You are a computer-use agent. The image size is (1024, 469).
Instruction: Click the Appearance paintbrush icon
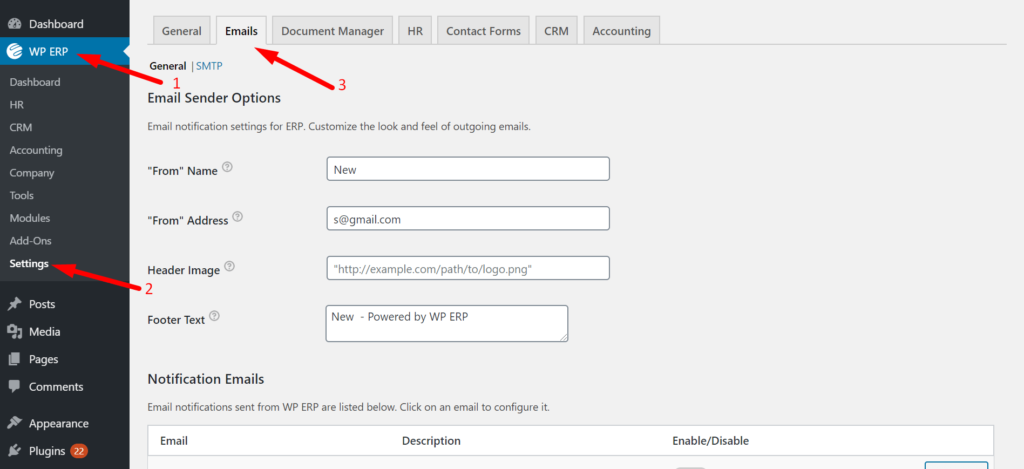point(15,423)
